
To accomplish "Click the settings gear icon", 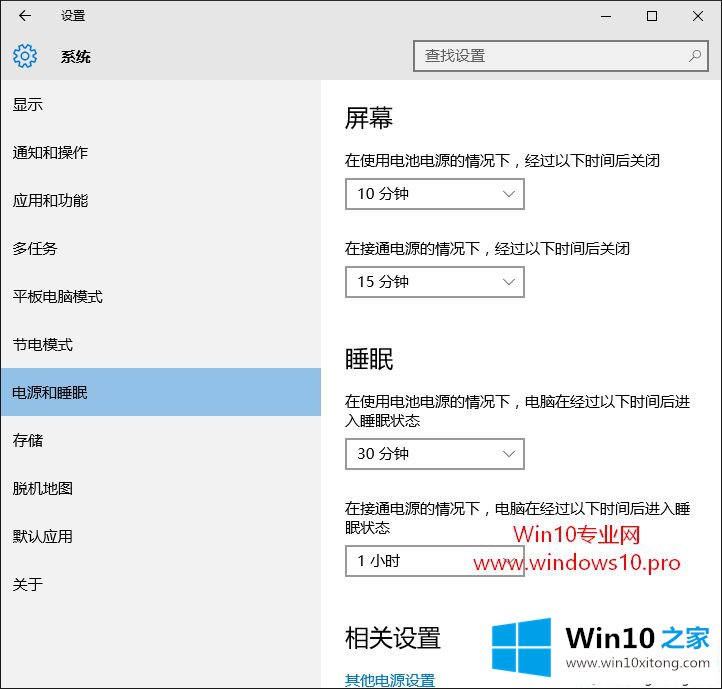I will click(x=25, y=56).
